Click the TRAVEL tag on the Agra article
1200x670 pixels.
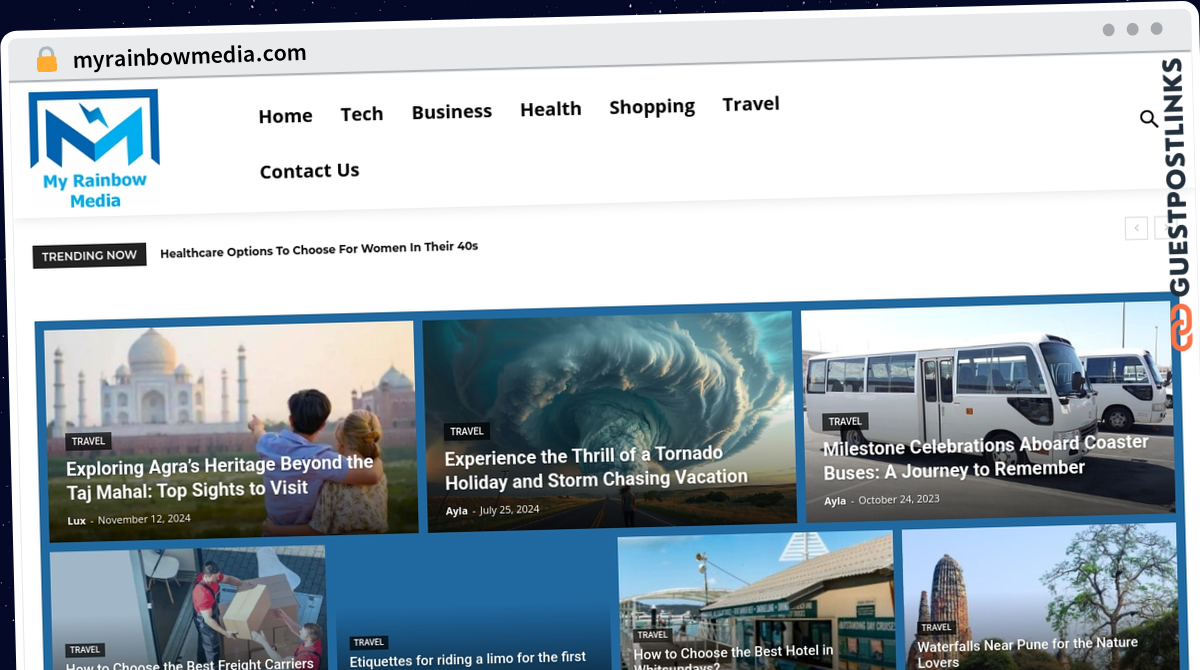[x=89, y=441]
